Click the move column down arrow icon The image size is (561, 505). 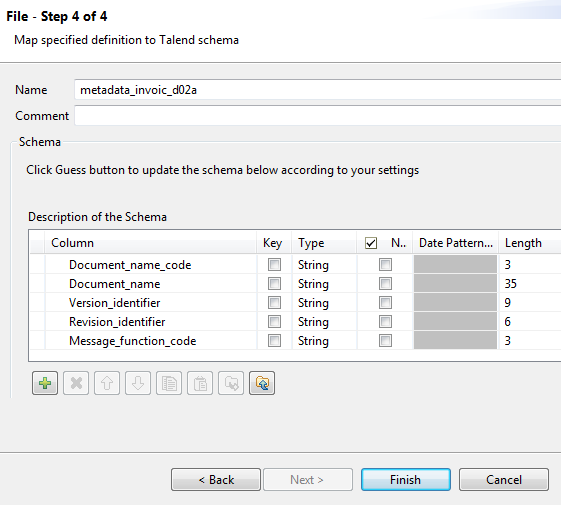[138, 383]
